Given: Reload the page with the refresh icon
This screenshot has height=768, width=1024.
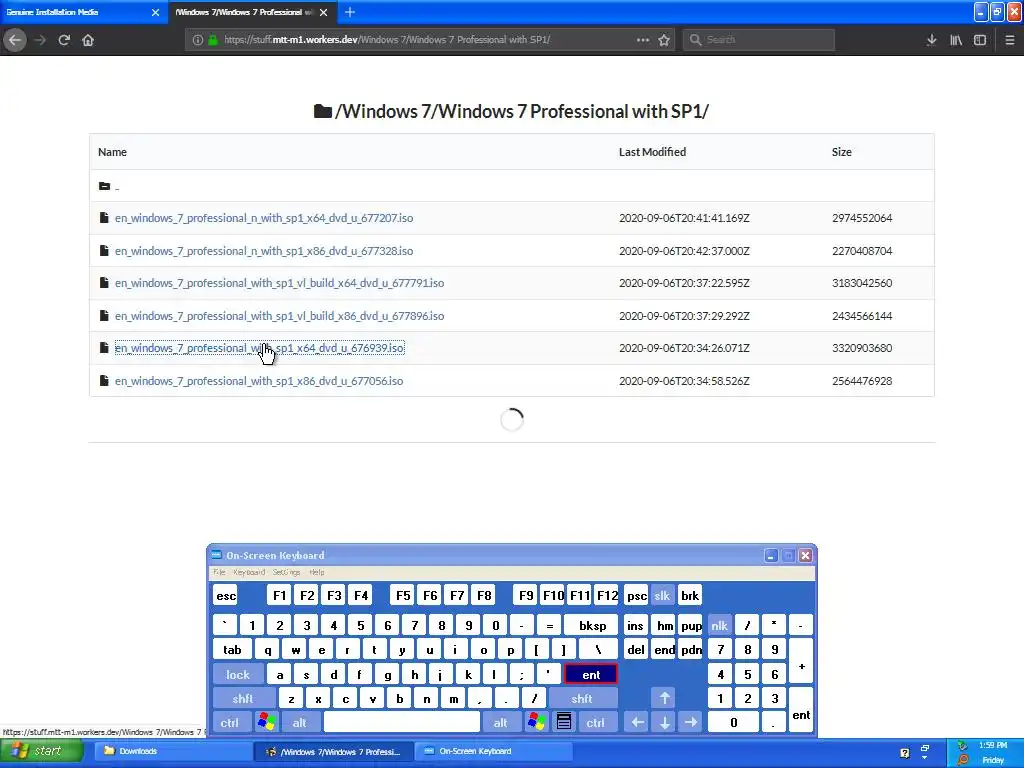Looking at the screenshot, I should pos(64,40).
